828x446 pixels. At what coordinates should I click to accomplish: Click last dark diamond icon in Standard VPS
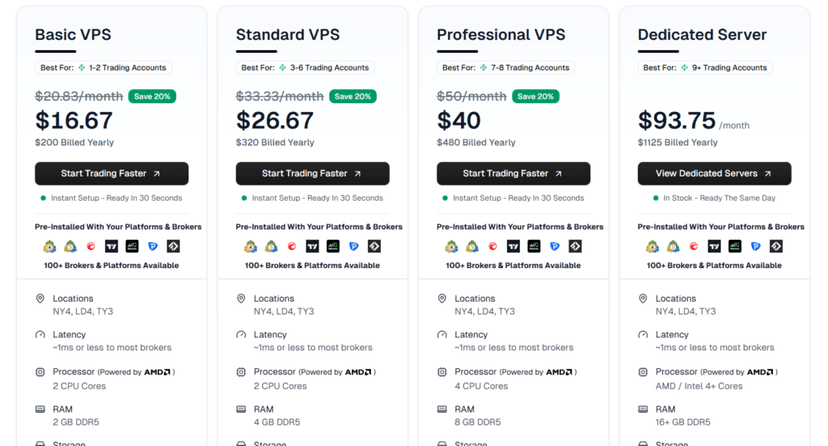click(374, 246)
